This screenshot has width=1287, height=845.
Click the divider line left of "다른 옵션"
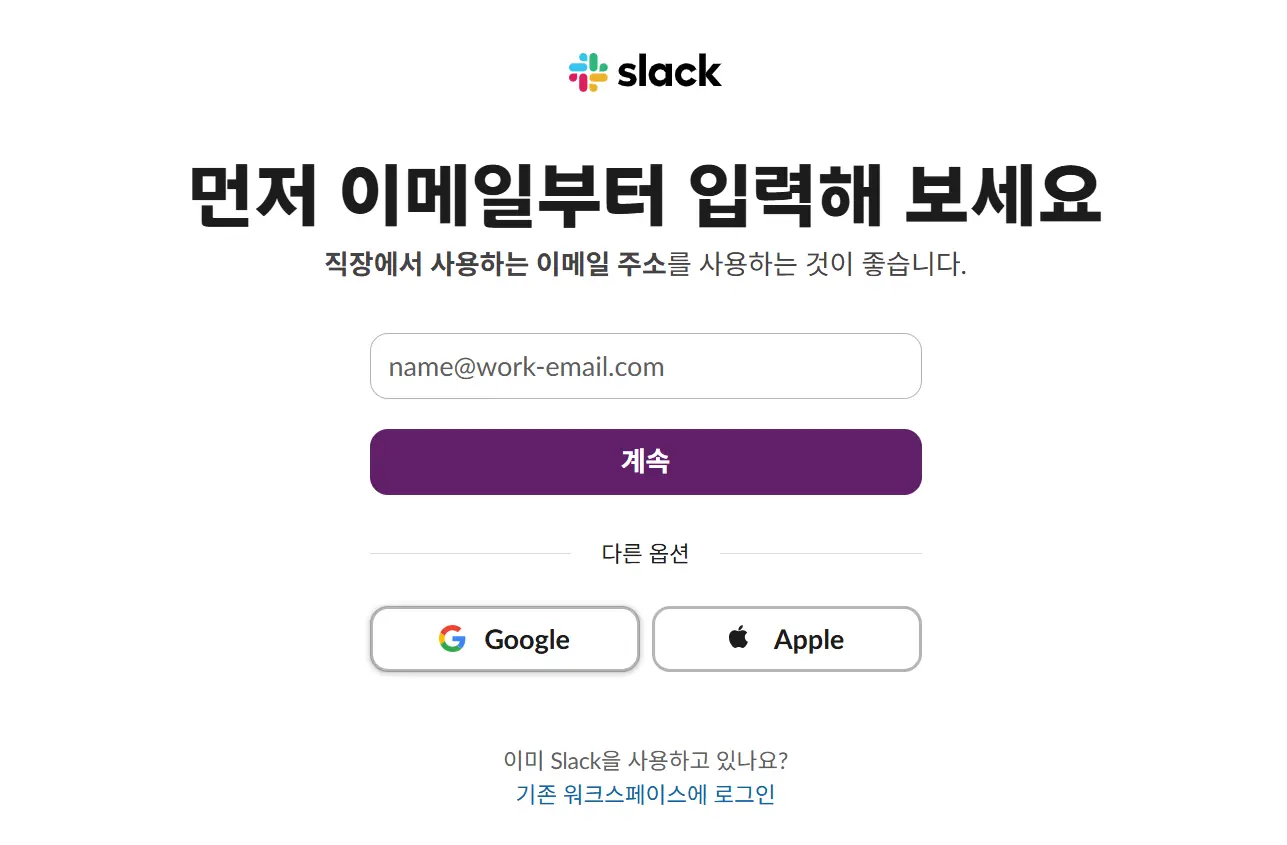[x=470, y=553]
